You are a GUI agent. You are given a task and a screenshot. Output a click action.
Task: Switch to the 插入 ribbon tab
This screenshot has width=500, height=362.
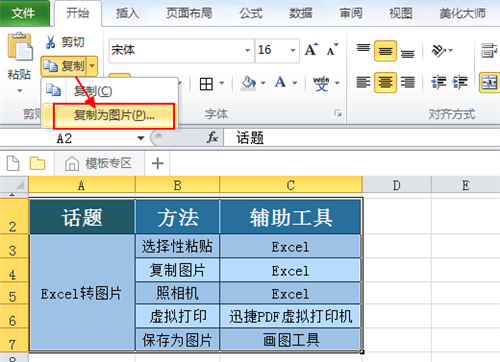[x=127, y=13]
